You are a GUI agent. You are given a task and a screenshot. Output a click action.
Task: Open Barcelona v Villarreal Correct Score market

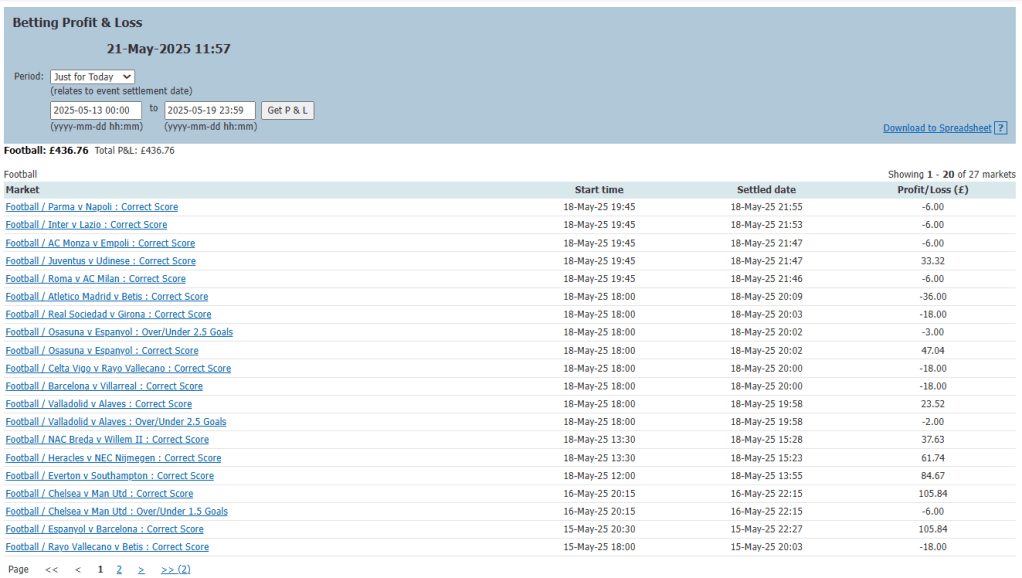pyautogui.click(x=104, y=386)
